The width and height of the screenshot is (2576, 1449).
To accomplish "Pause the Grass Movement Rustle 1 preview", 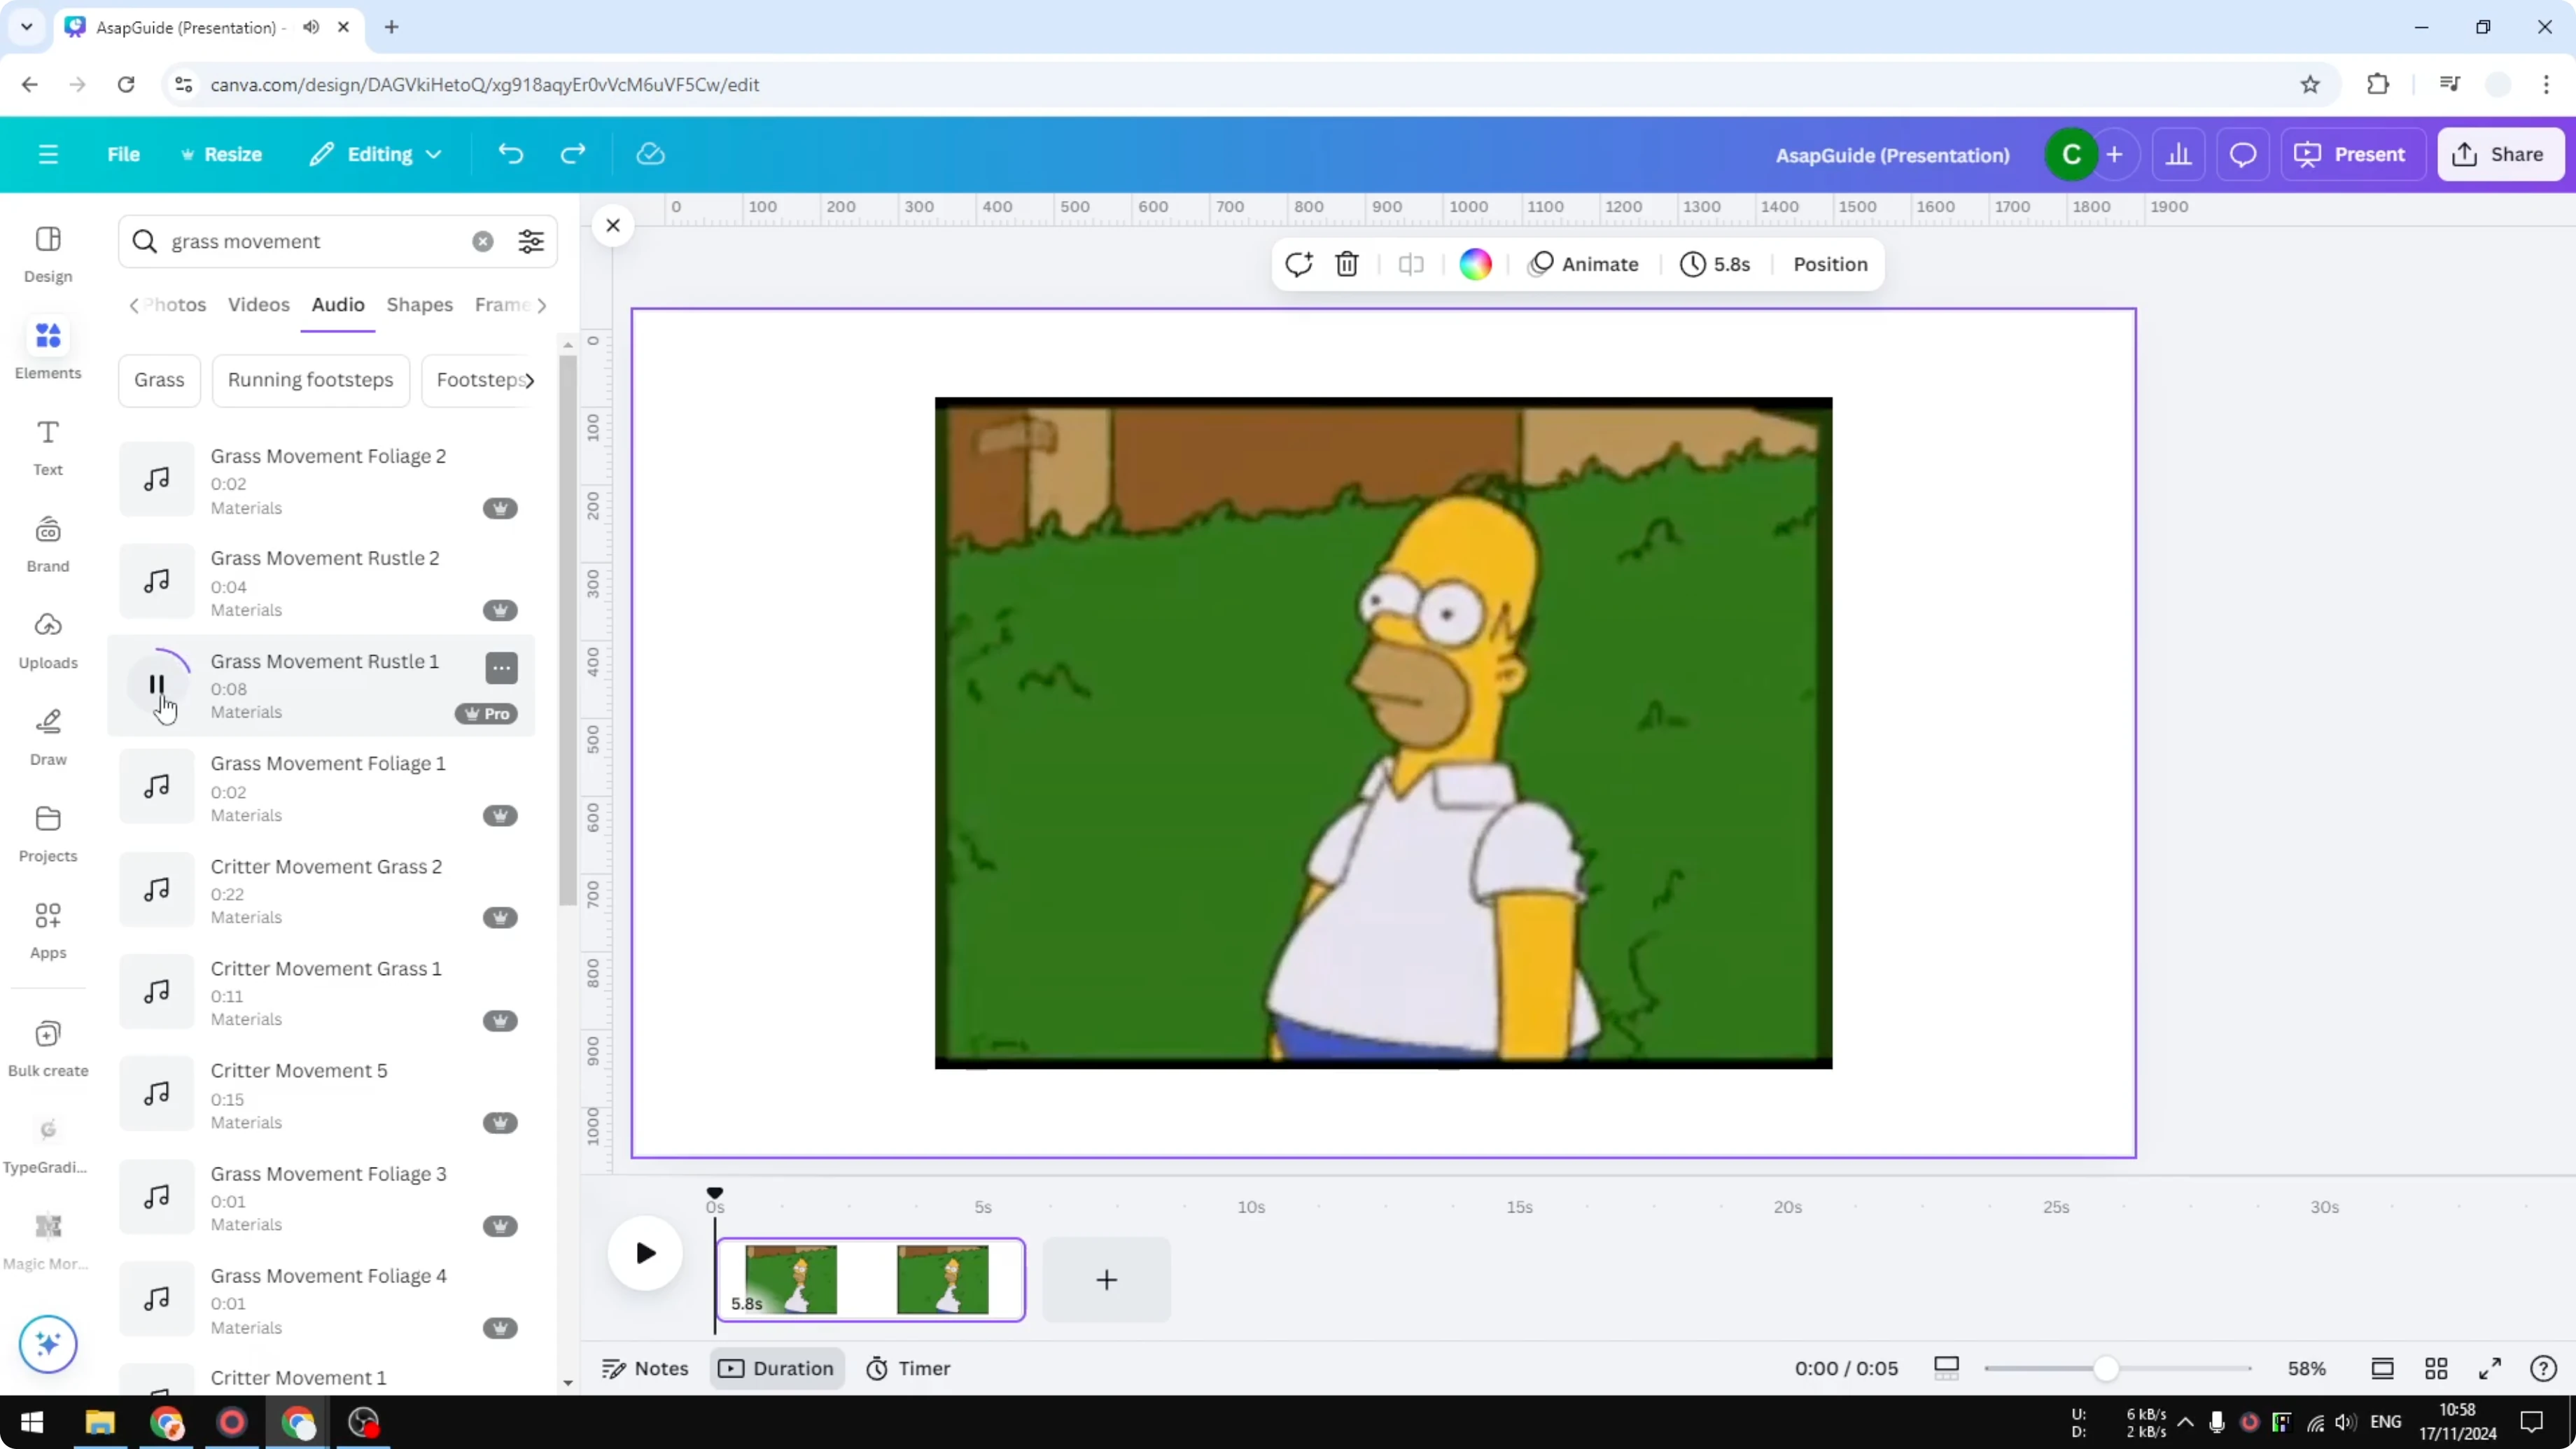I will click(x=157, y=685).
